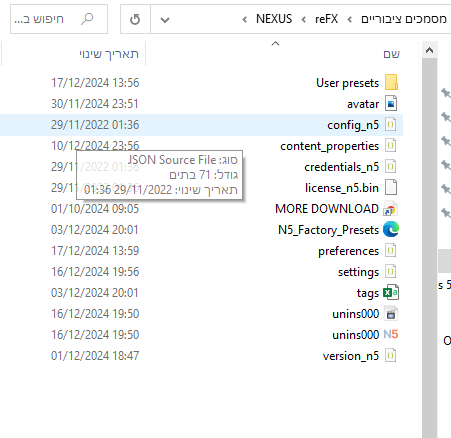Open the User presets folder icon
Viewport: 451px width, 438px height.
391,82
